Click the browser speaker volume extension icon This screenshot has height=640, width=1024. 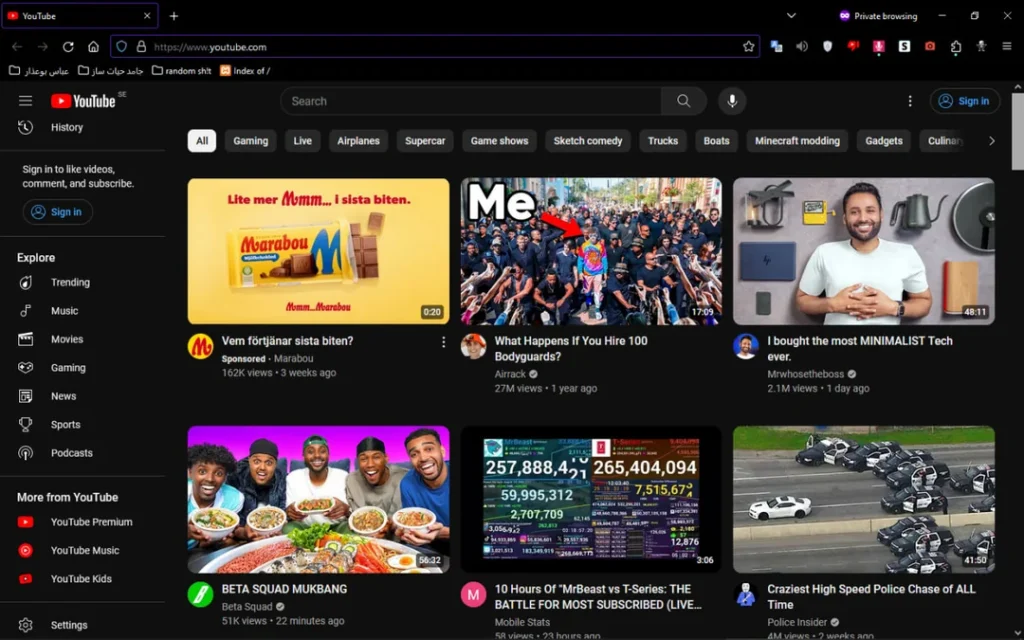[x=802, y=47]
